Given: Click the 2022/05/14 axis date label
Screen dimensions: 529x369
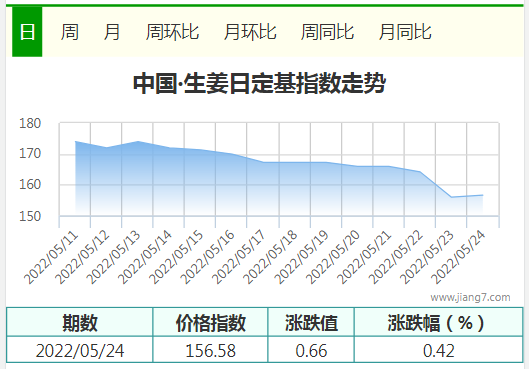Looking at the screenshot, I should tap(145, 257).
